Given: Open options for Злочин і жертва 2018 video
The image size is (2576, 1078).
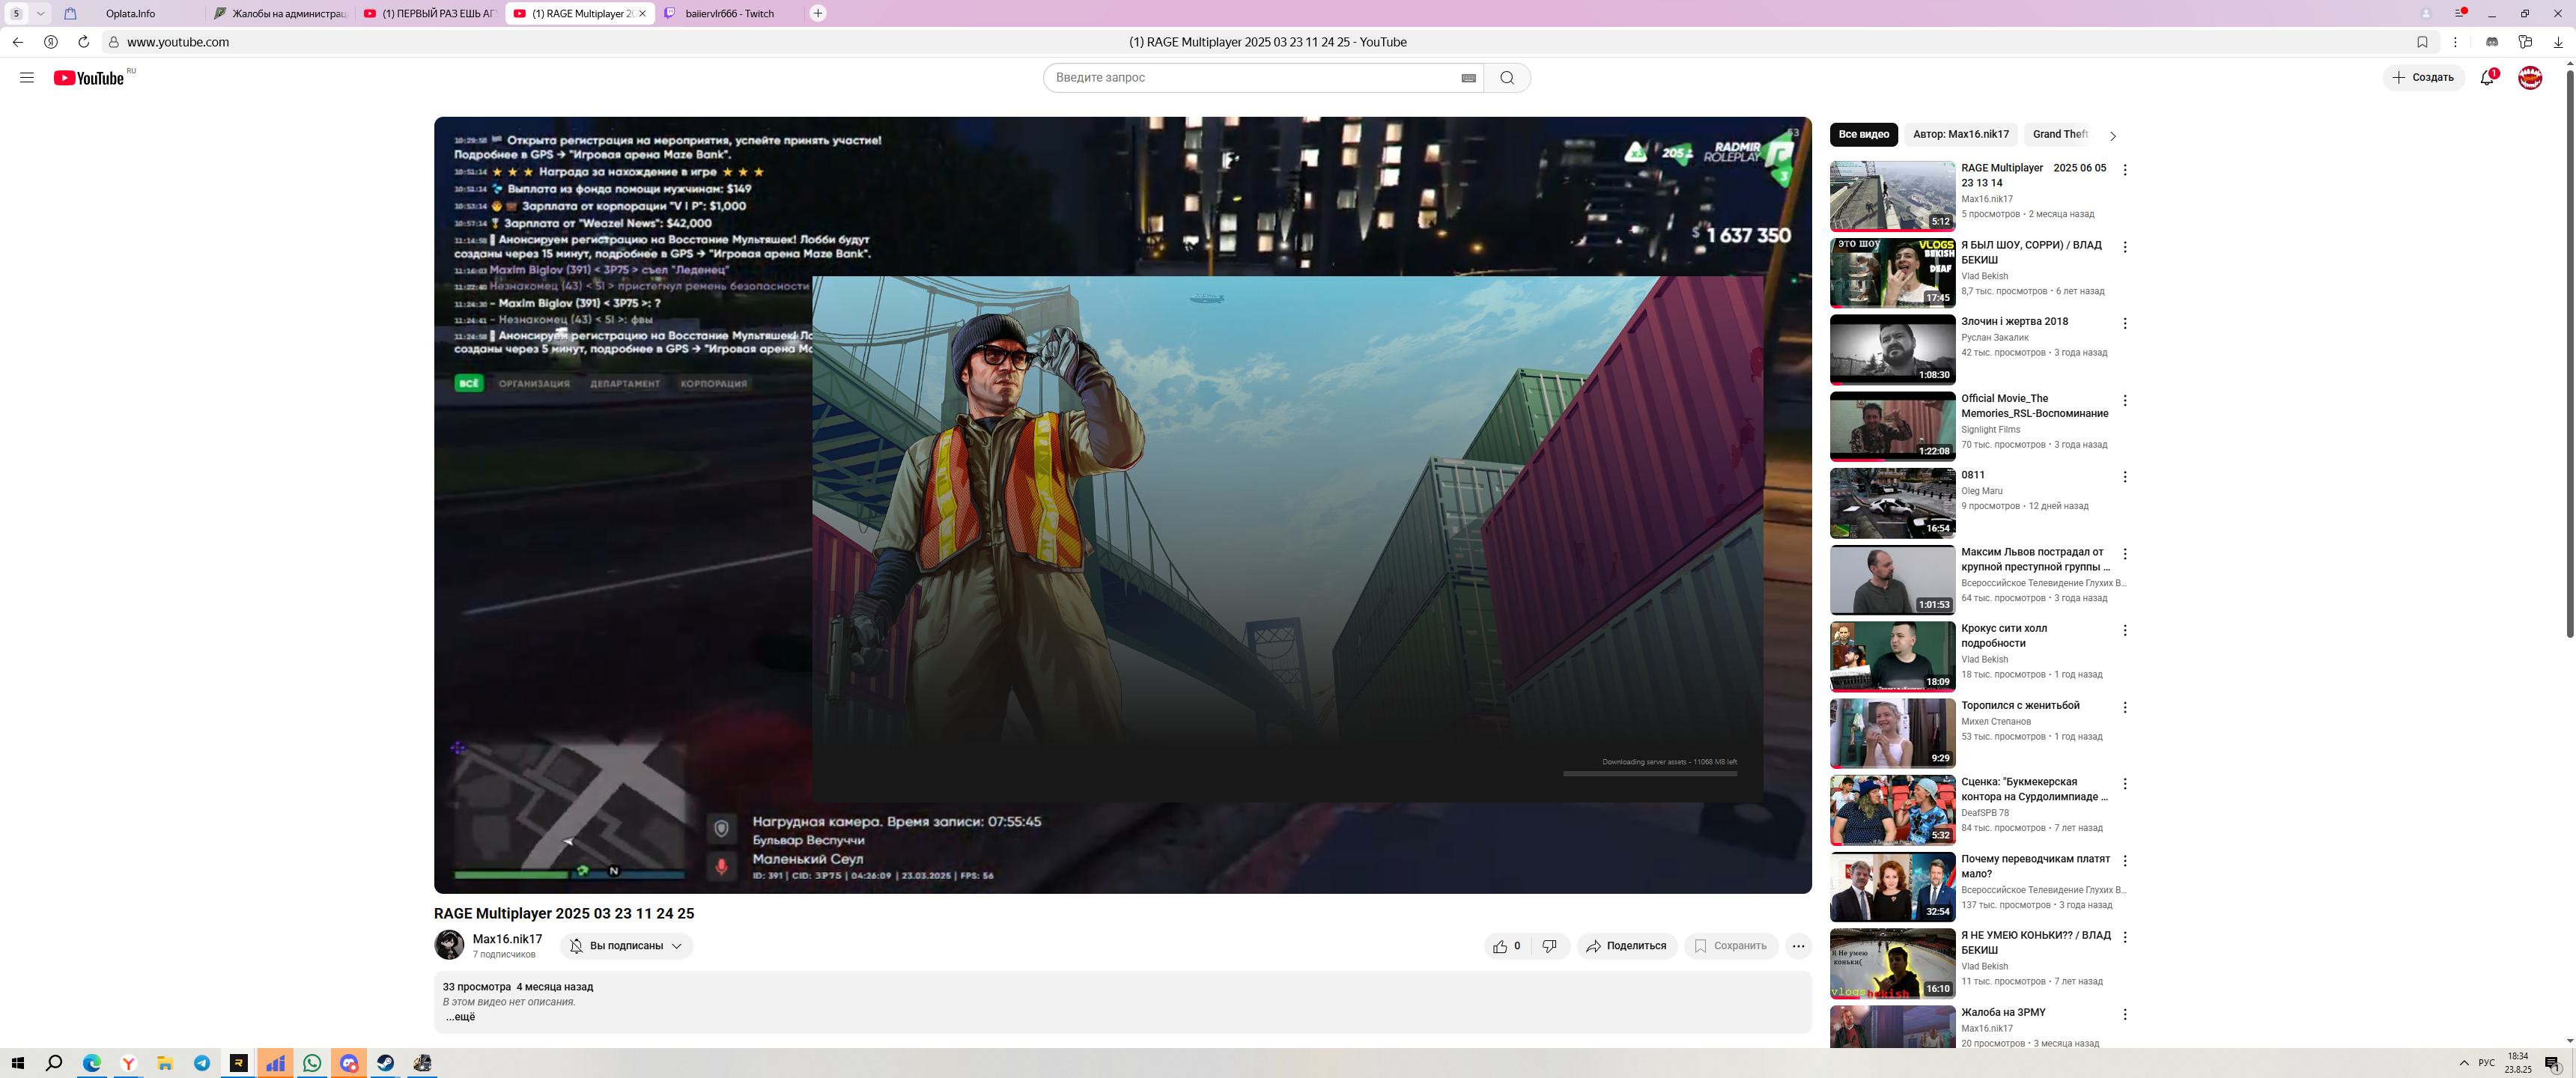Looking at the screenshot, I should (x=2124, y=324).
